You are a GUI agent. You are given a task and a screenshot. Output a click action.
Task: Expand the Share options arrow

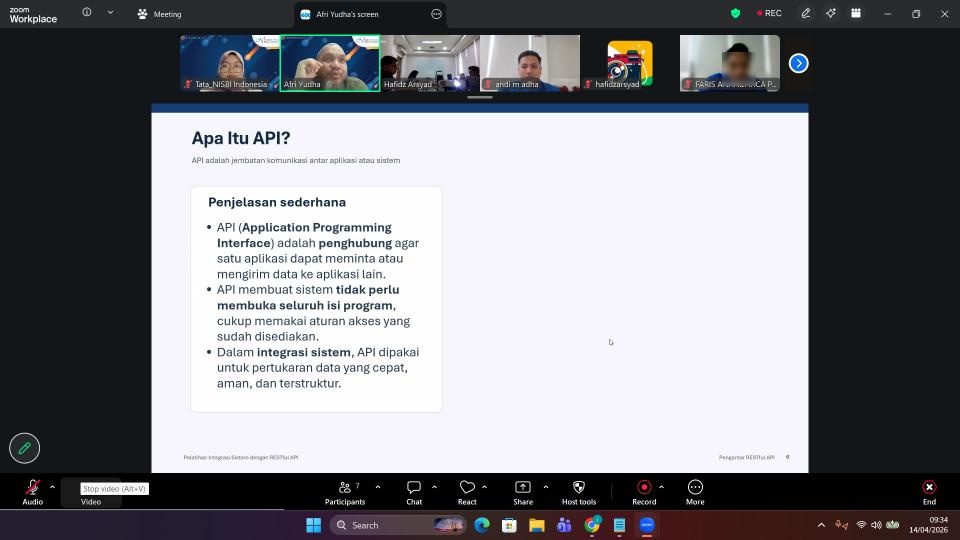[546, 487]
